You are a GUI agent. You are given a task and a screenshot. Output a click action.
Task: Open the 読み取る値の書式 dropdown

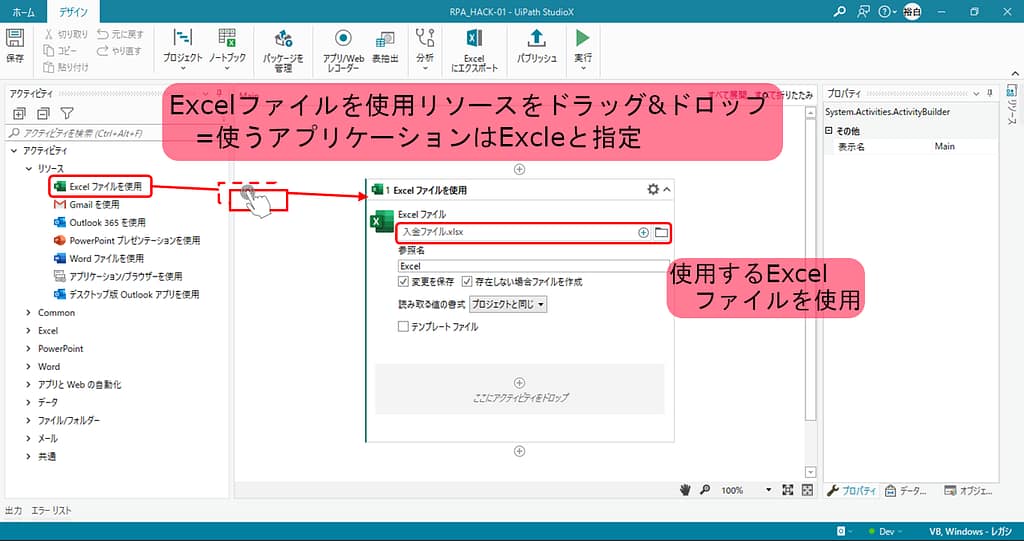[508, 304]
